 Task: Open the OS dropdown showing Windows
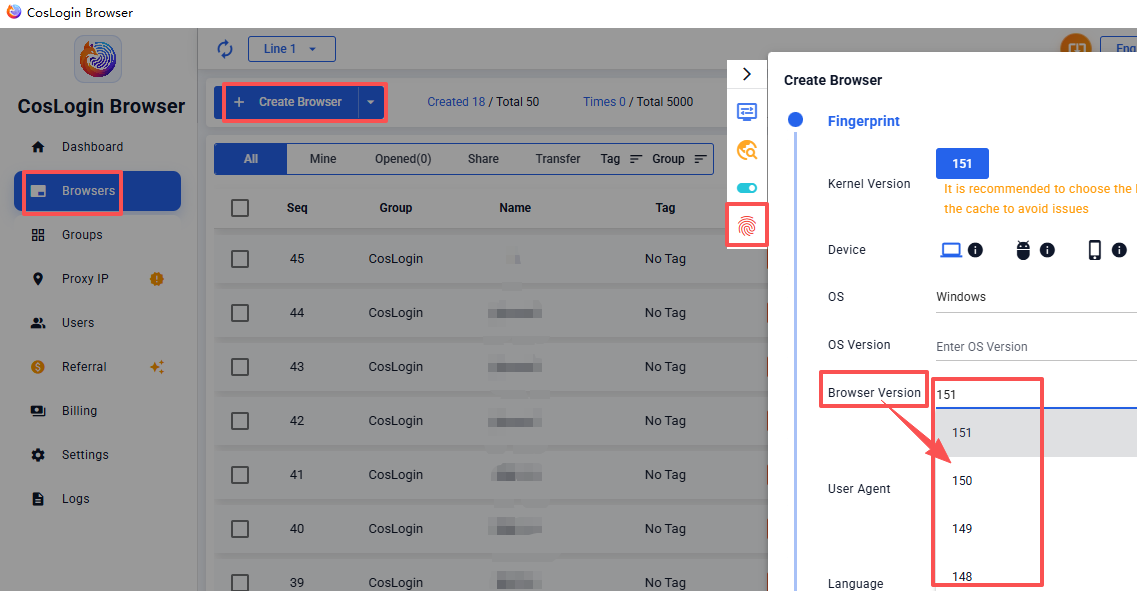pyautogui.click(x=1036, y=297)
